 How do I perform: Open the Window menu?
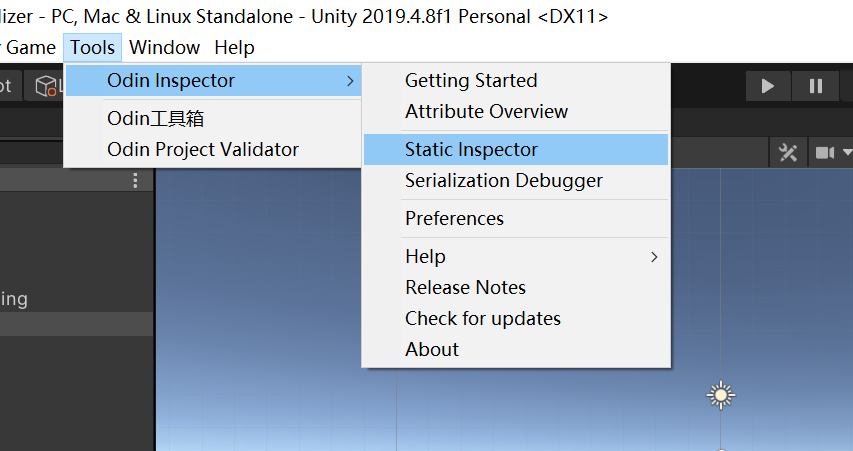tap(164, 48)
